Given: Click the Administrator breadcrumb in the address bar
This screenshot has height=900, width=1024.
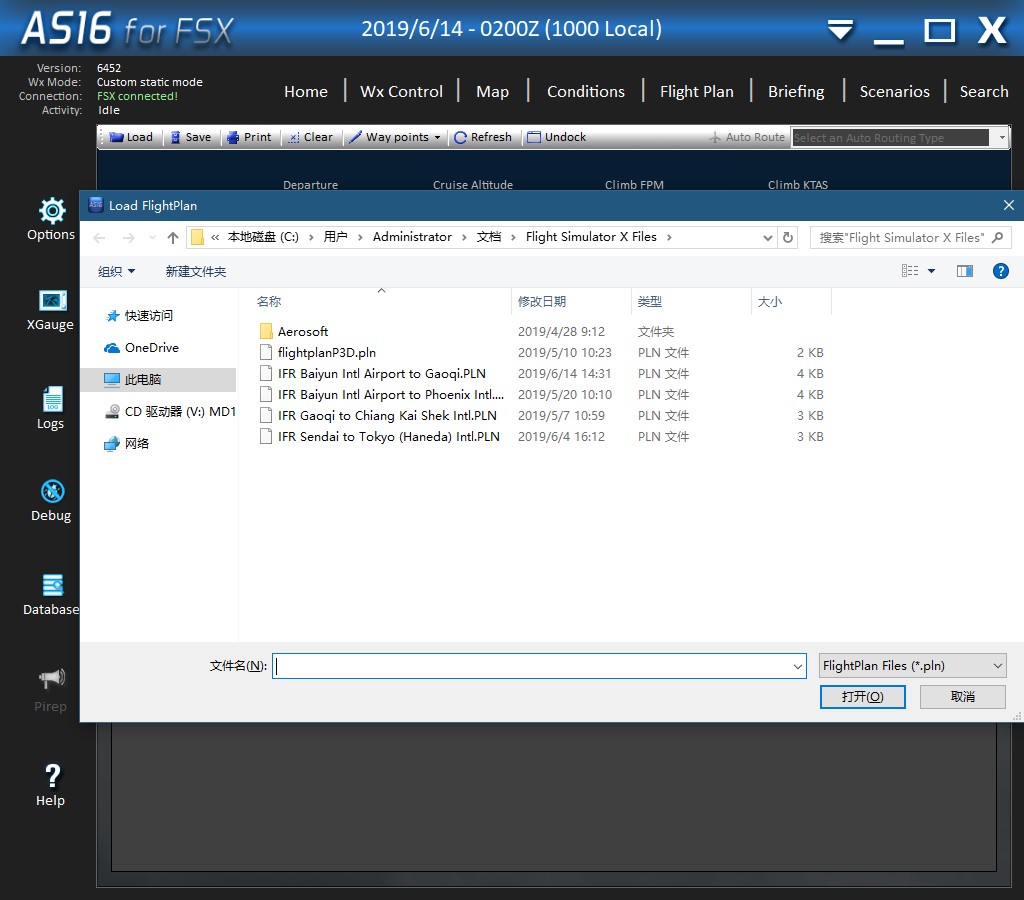Looking at the screenshot, I should click(412, 237).
